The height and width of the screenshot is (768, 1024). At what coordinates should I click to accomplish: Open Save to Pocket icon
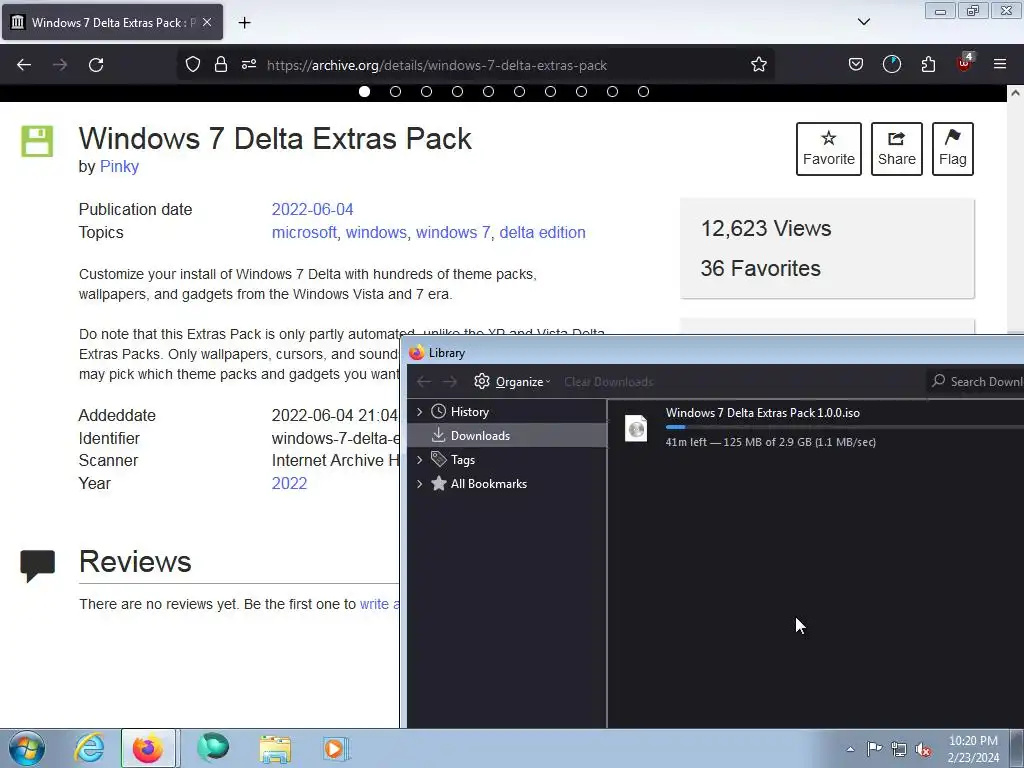(856, 65)
